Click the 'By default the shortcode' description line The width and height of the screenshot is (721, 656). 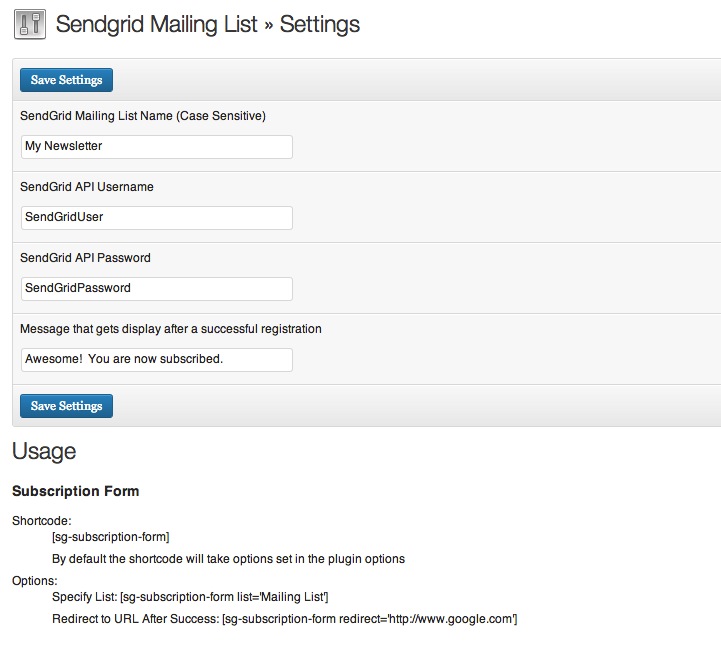[229, 559]
